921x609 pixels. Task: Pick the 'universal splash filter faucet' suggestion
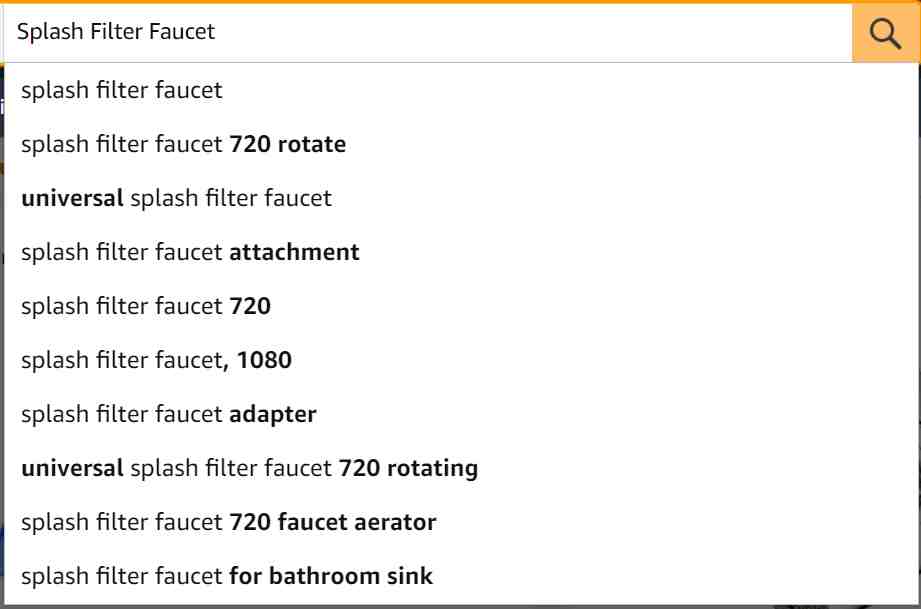[461, 198]
